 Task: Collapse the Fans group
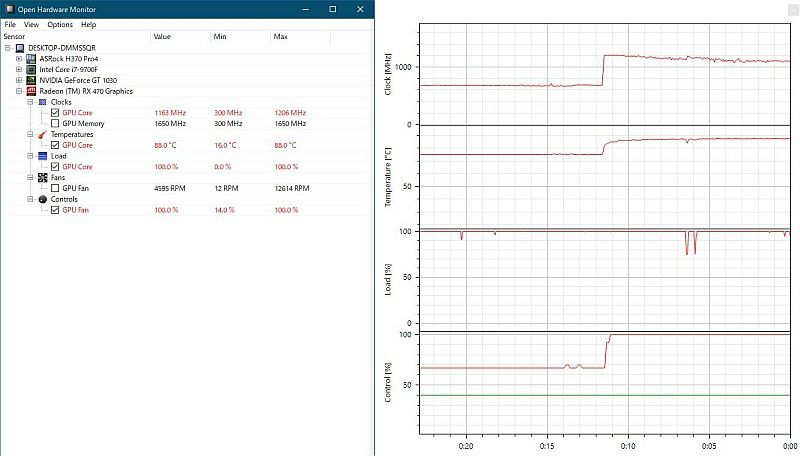click(30, 178)
